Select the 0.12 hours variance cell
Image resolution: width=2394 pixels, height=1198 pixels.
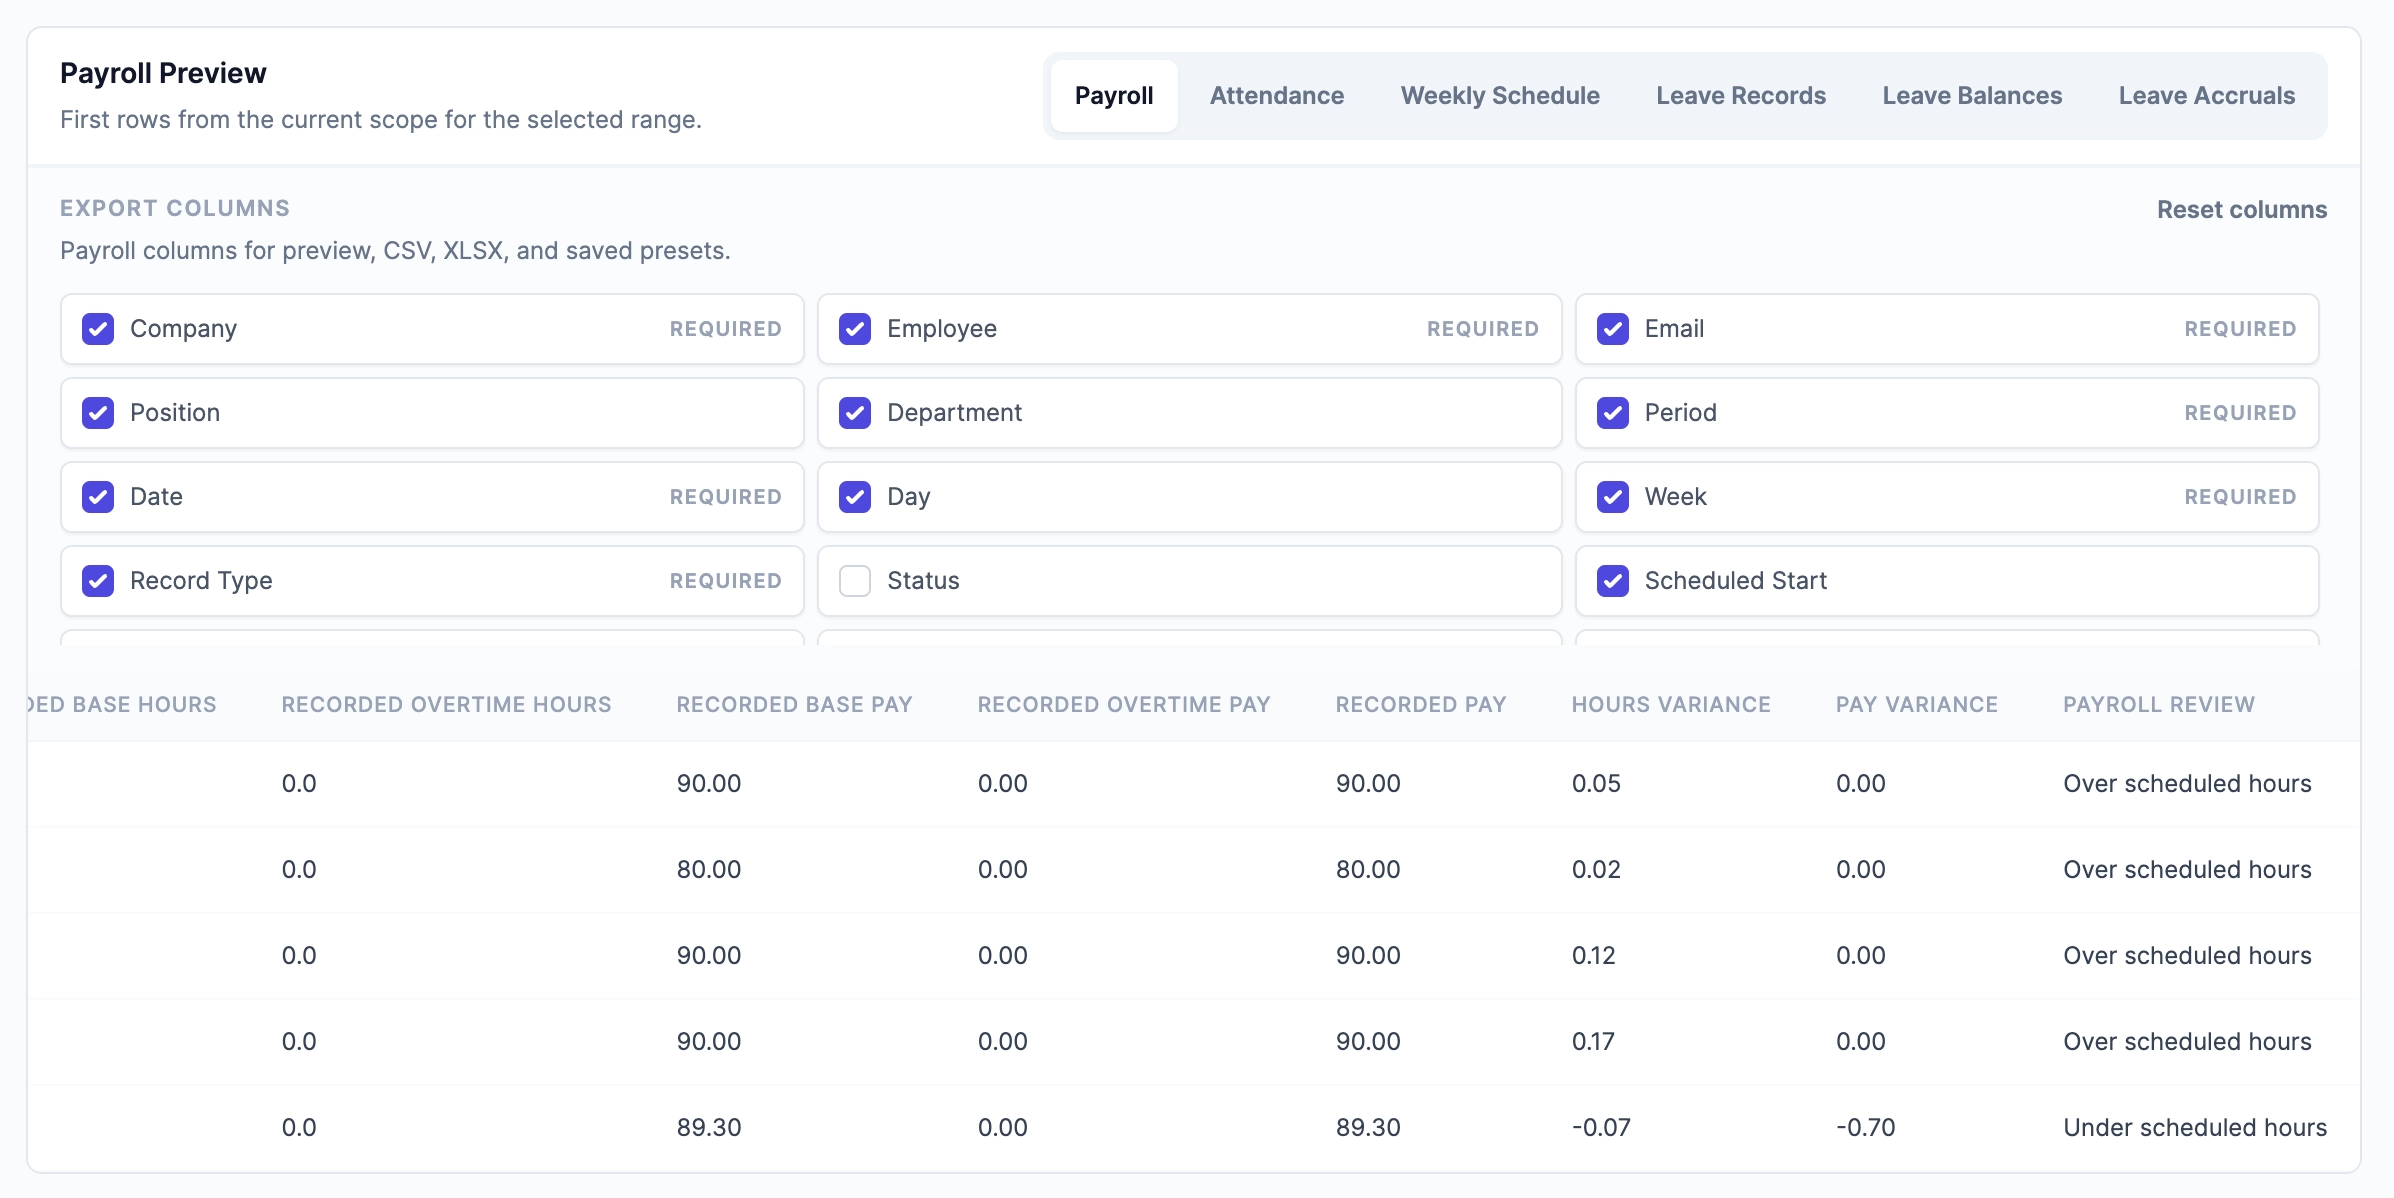(x=1594, y=956)
